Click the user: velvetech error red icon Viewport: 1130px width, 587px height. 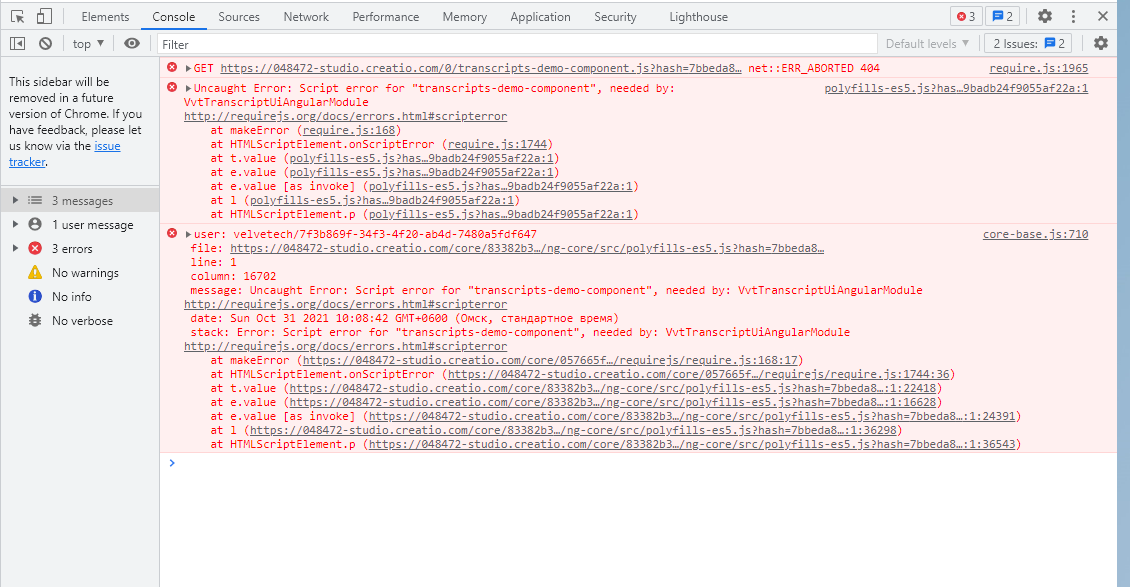pos(172,233)
